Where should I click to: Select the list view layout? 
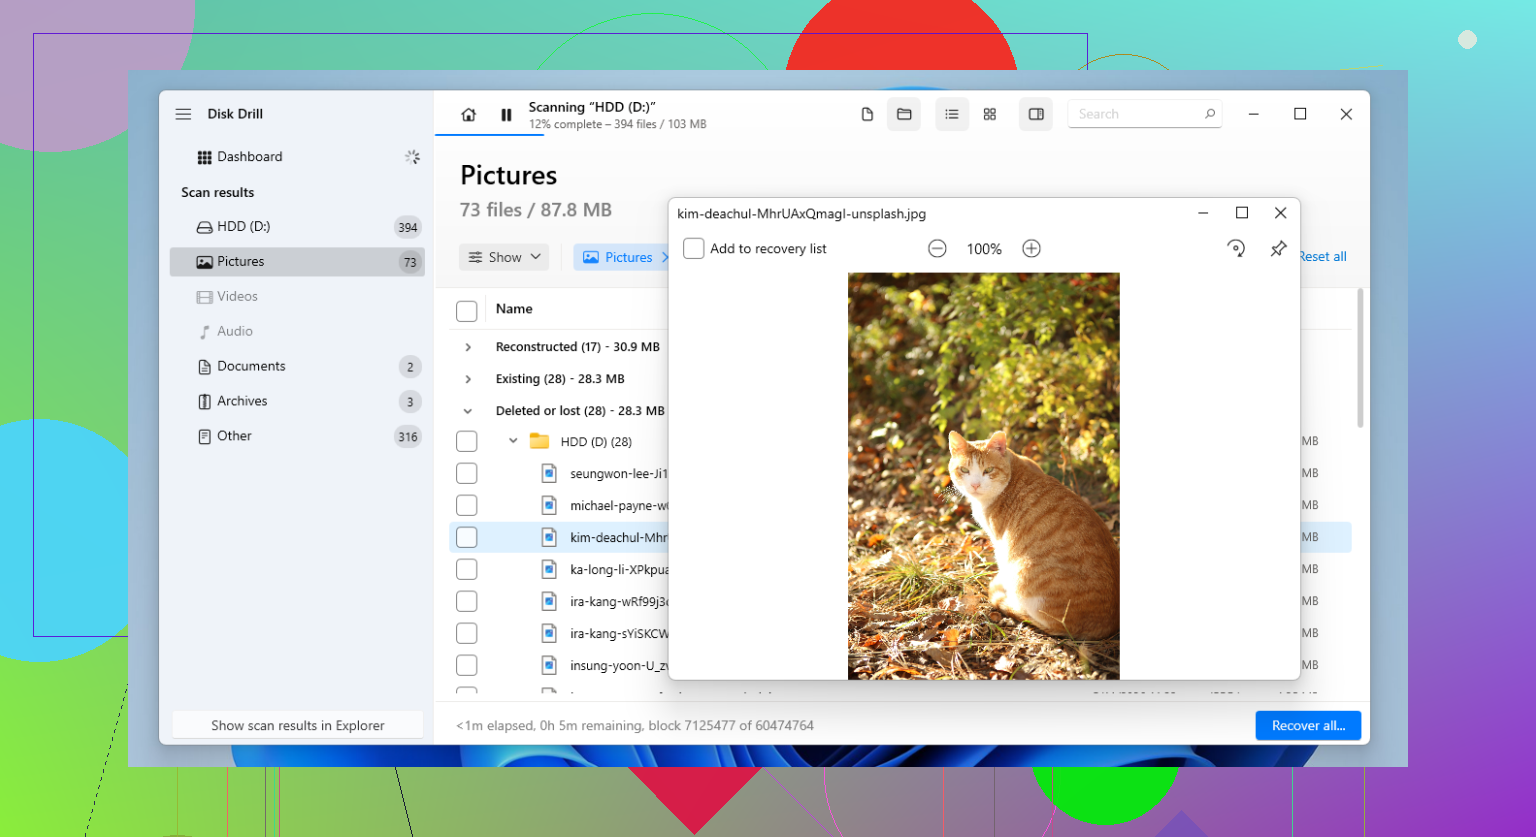[x=952, y=115]
